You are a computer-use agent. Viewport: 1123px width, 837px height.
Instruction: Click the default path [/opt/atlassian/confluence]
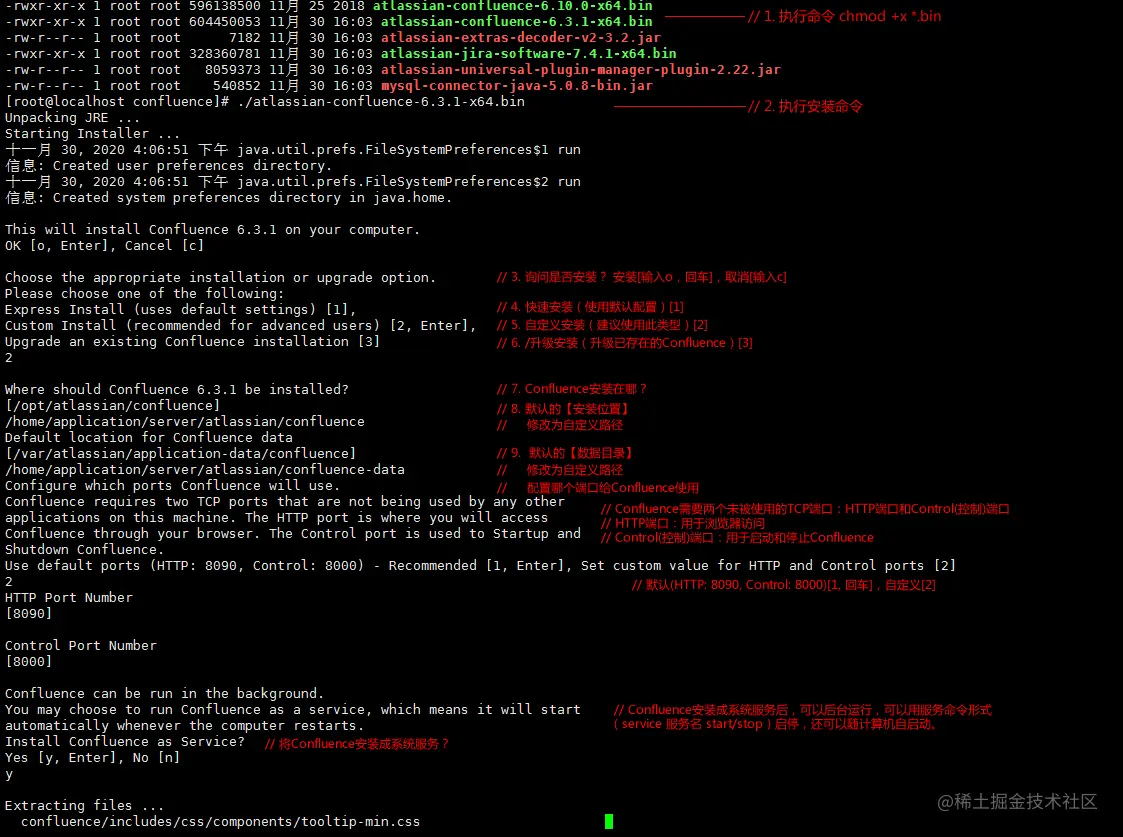112,405
